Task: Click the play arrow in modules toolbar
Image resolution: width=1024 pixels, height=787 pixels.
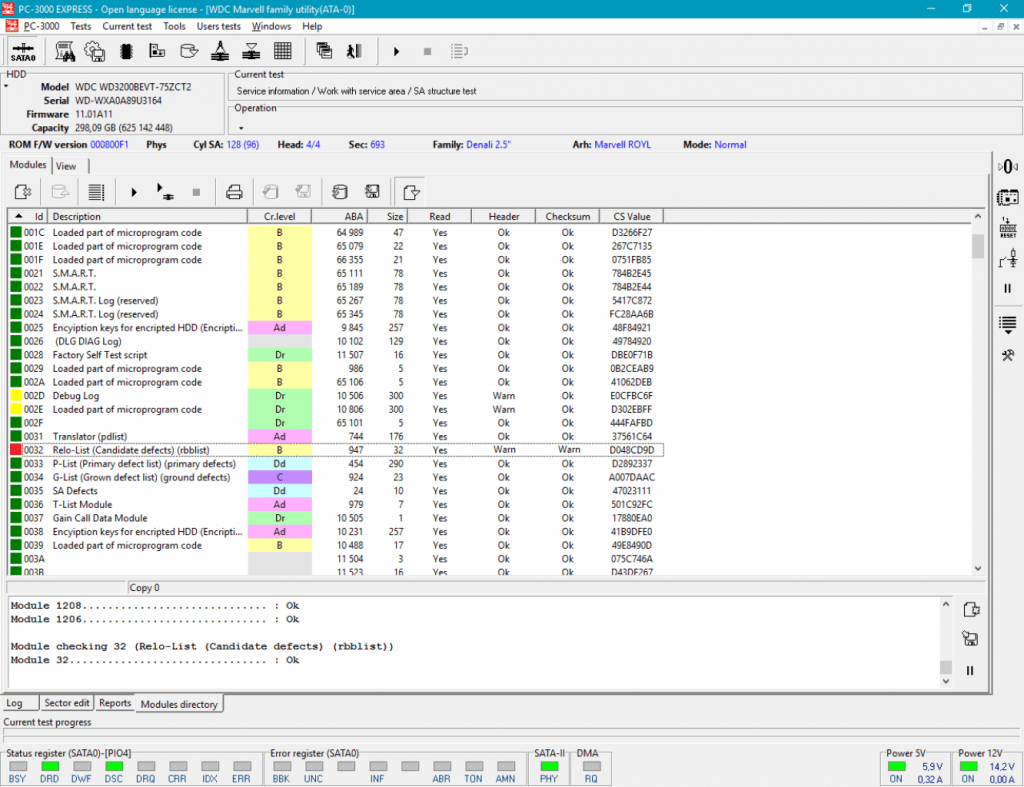Action: click(134, 191)
